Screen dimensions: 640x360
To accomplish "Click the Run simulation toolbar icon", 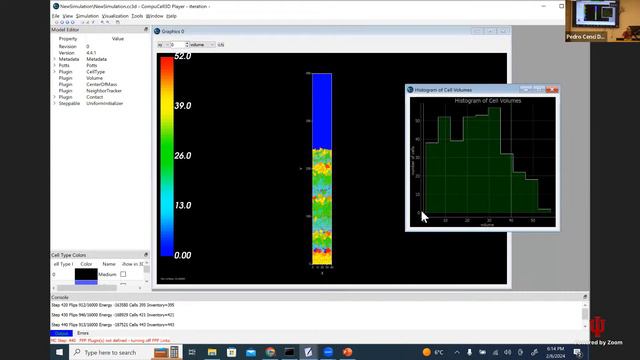I will 57,22.
